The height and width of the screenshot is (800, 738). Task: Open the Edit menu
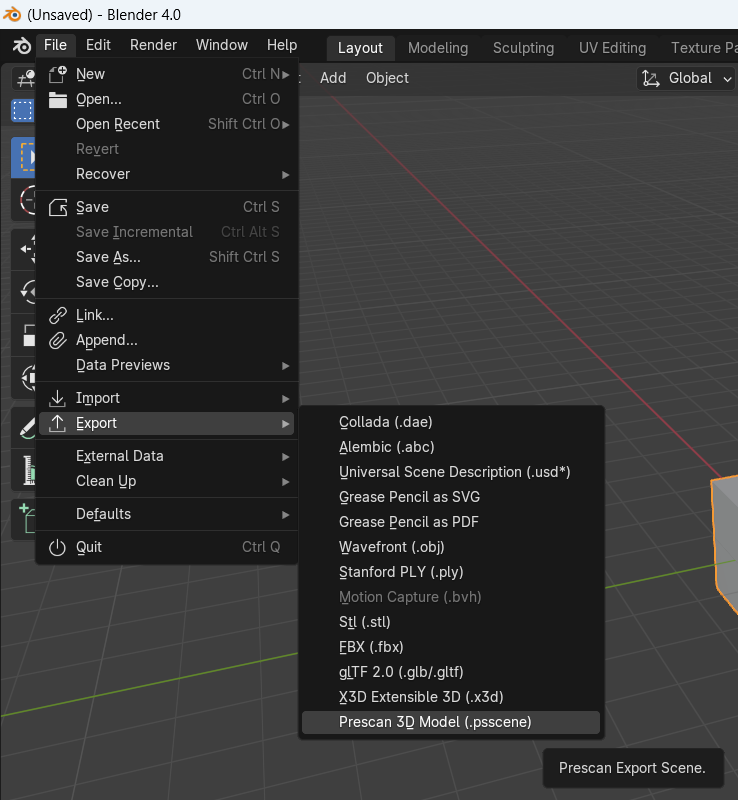point(98,45)
